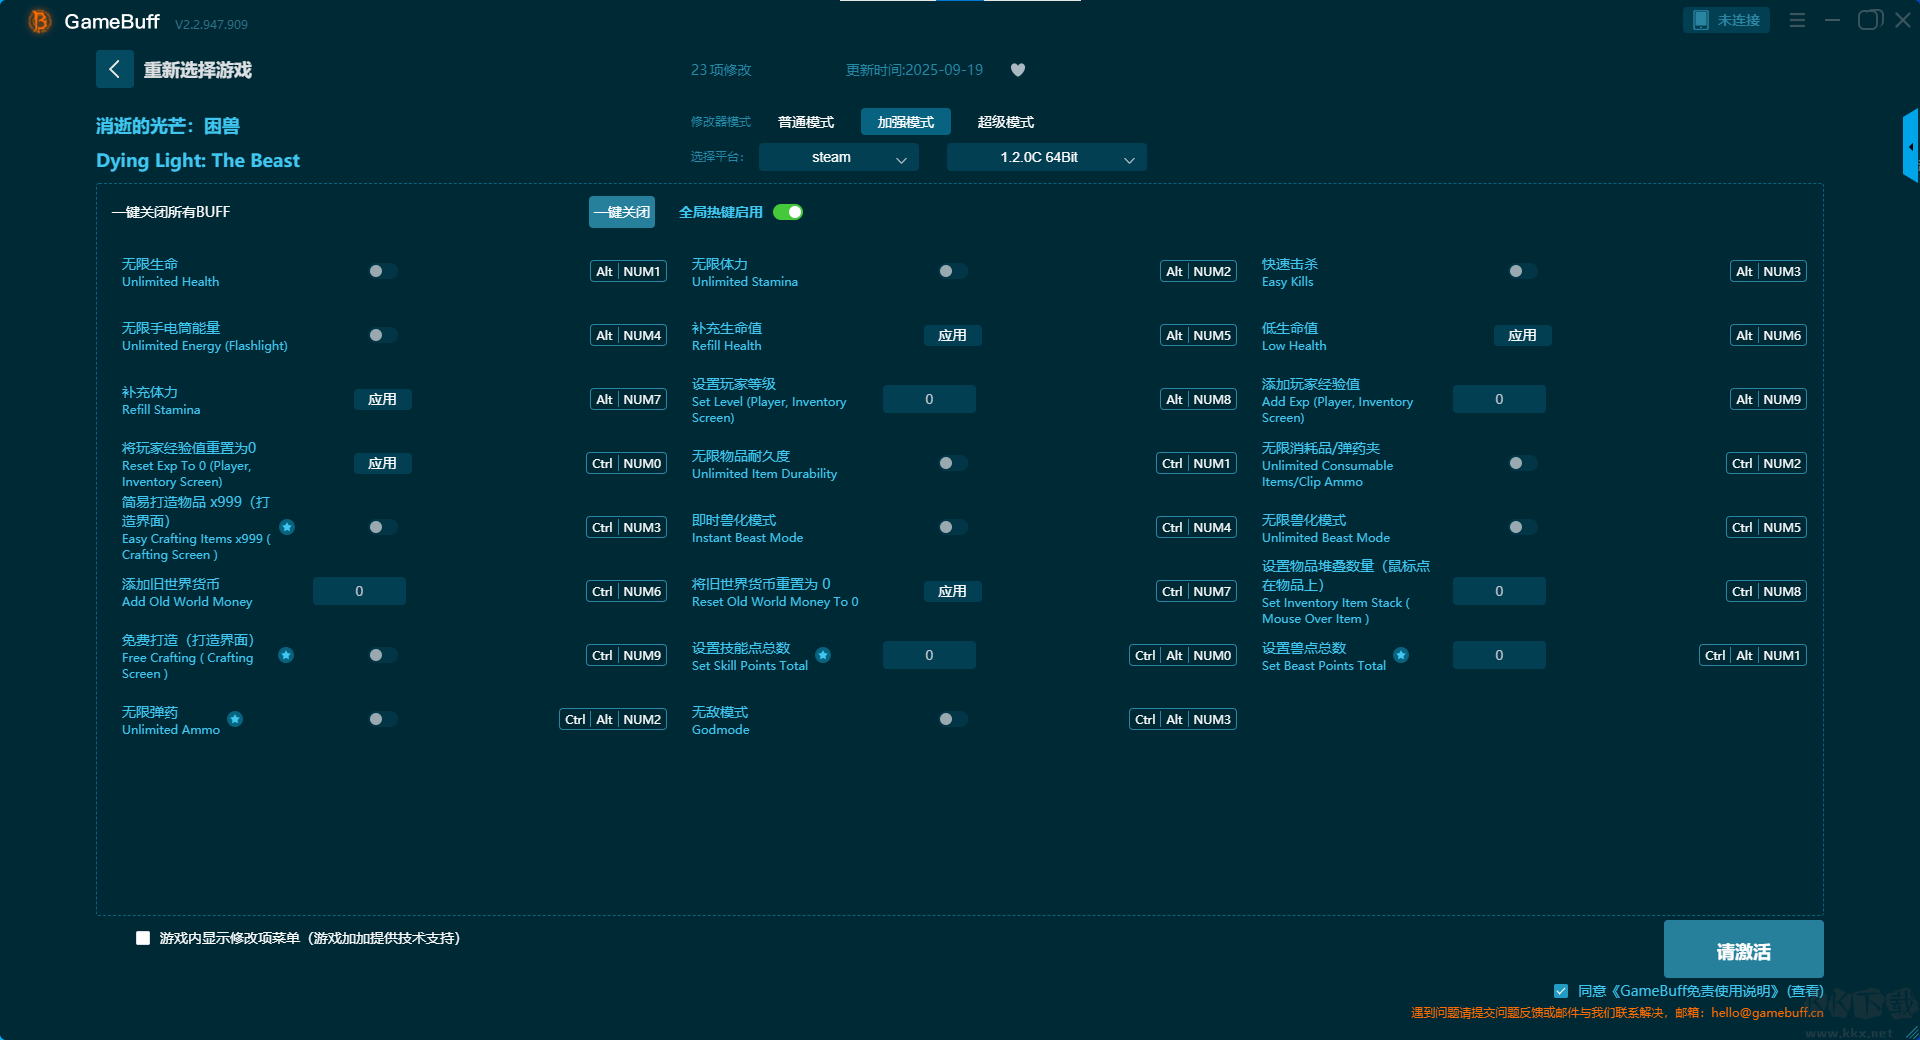Click the 重新选择游戏 reselect game label
The height and width of the screenshot is (1040, 1920).
click(x=198, y=70)
